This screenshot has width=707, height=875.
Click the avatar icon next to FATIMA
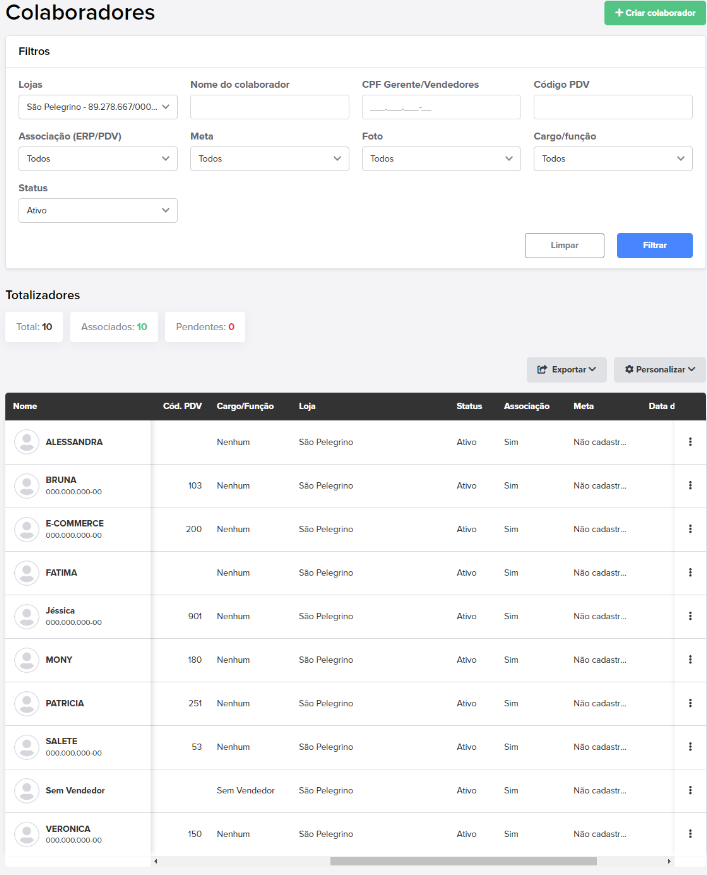pyautogui.click(x=26, y=573)
